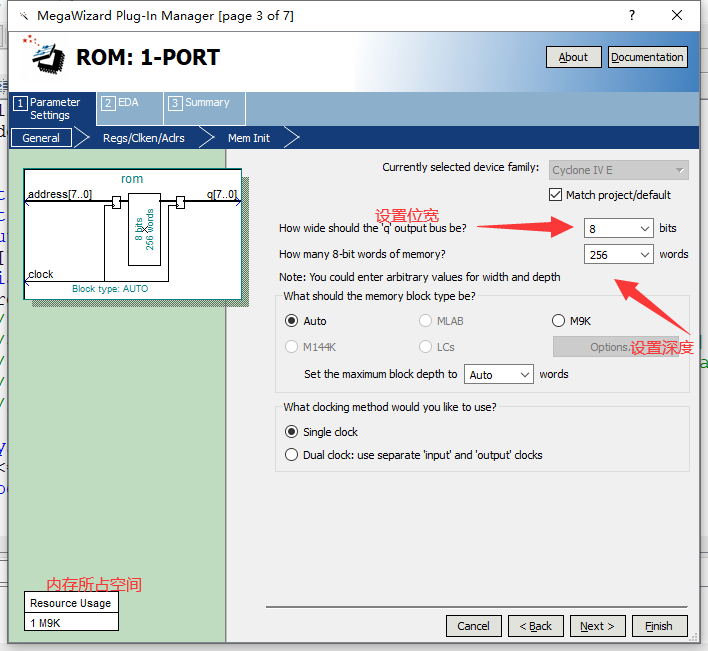Click the rom block diagram preview
708x651 pixels.
click(133, 234)
